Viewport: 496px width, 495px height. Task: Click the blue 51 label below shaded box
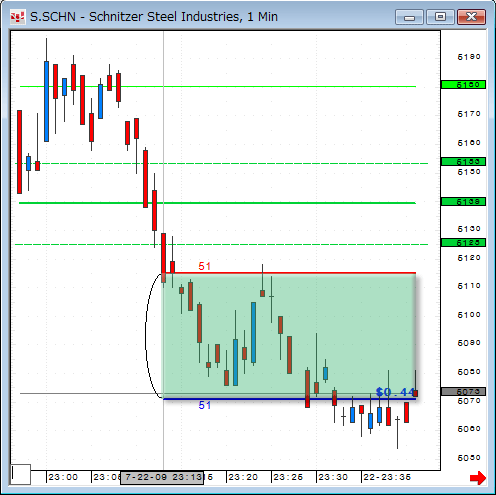[205, 405]
